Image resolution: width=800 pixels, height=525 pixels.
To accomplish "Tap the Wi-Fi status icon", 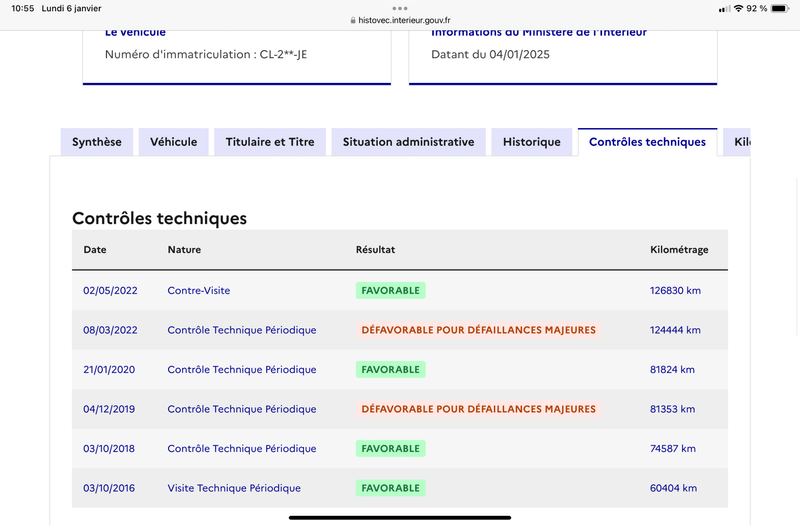I will 738,9.
